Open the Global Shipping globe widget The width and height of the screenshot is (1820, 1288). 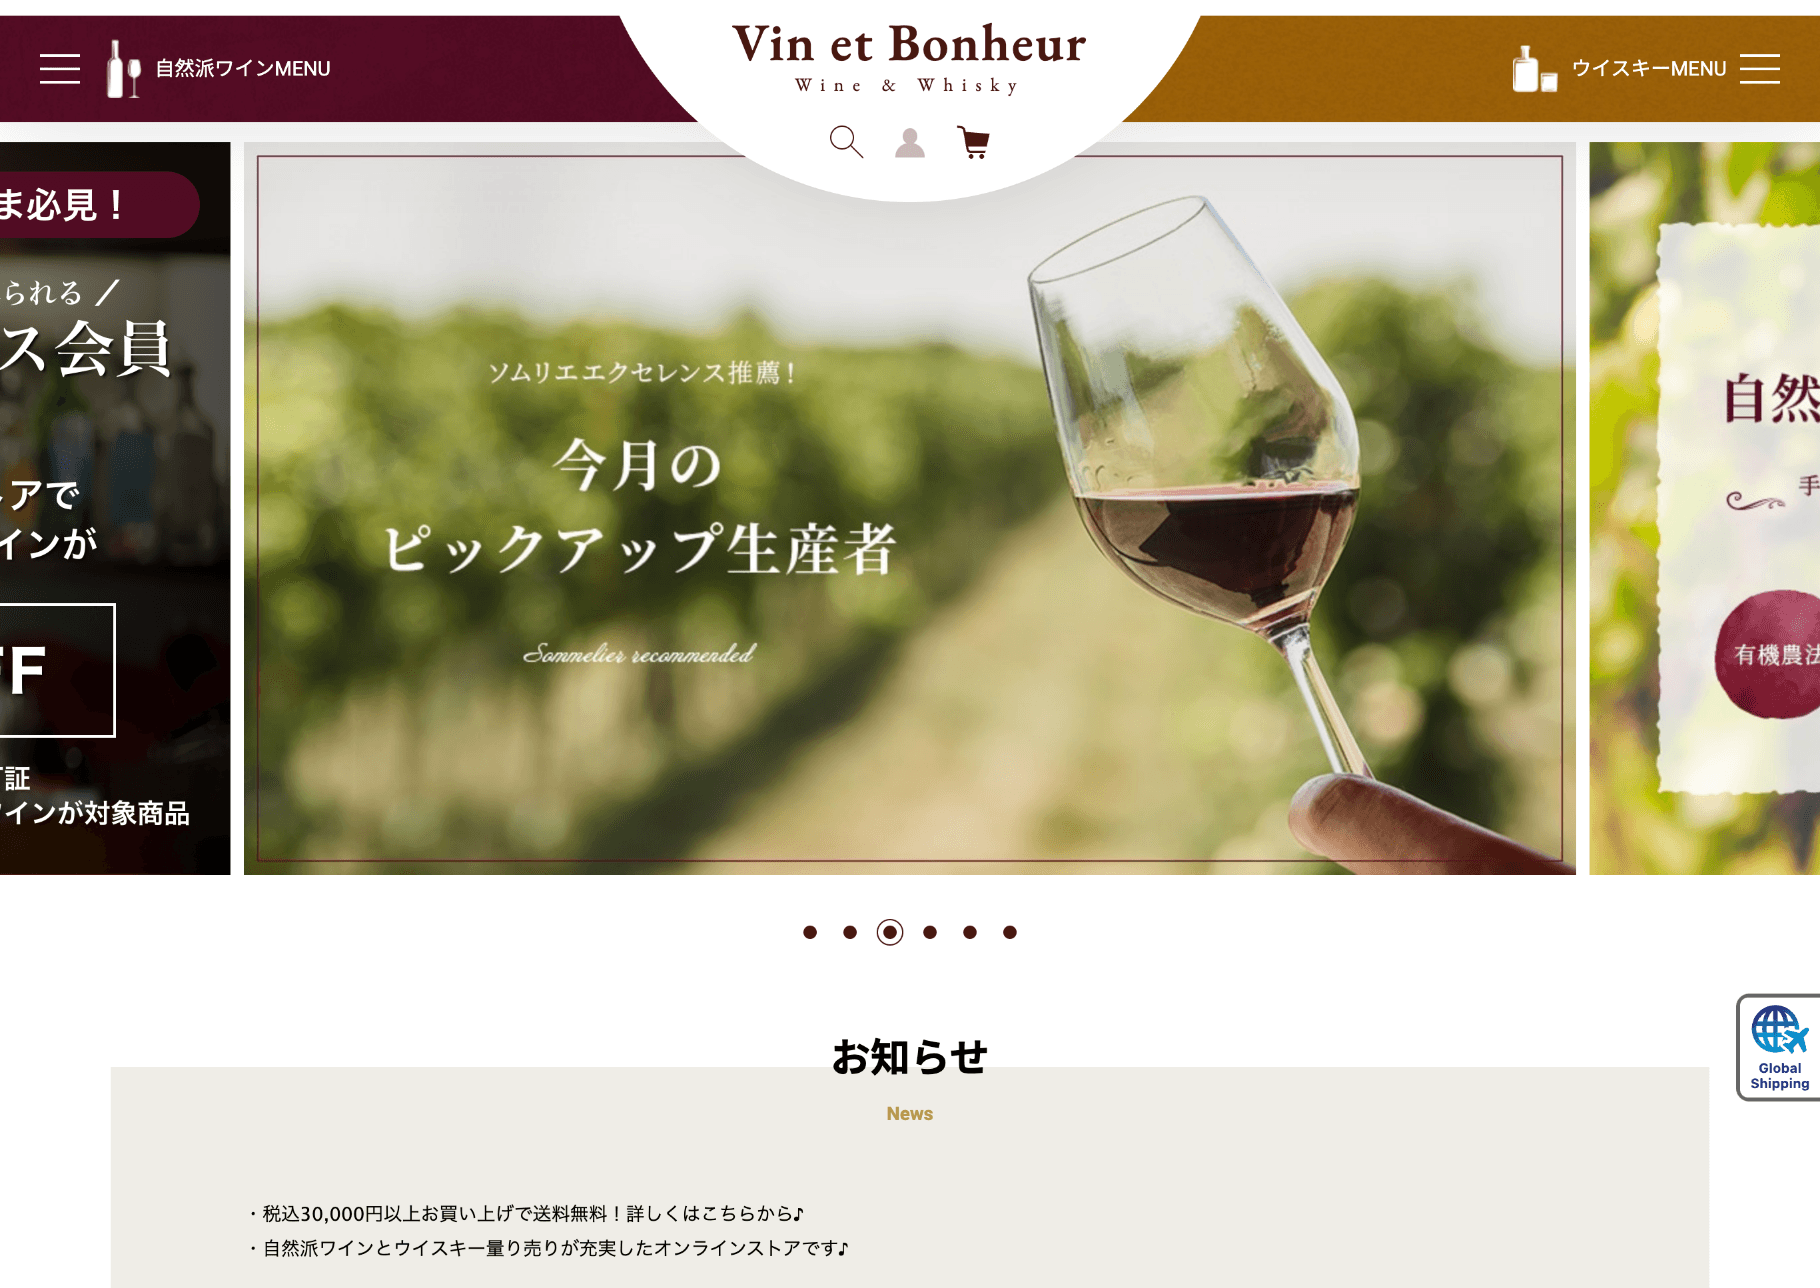coord(1780,1047)
